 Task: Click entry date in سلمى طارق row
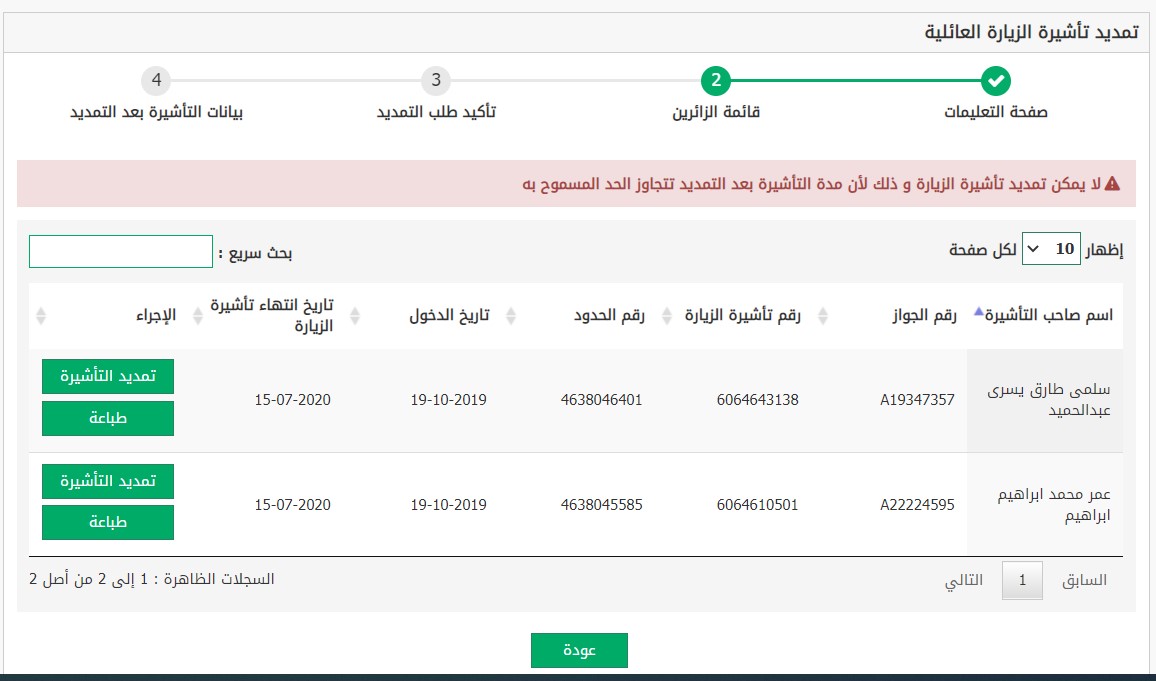click(x=448, y=400)
